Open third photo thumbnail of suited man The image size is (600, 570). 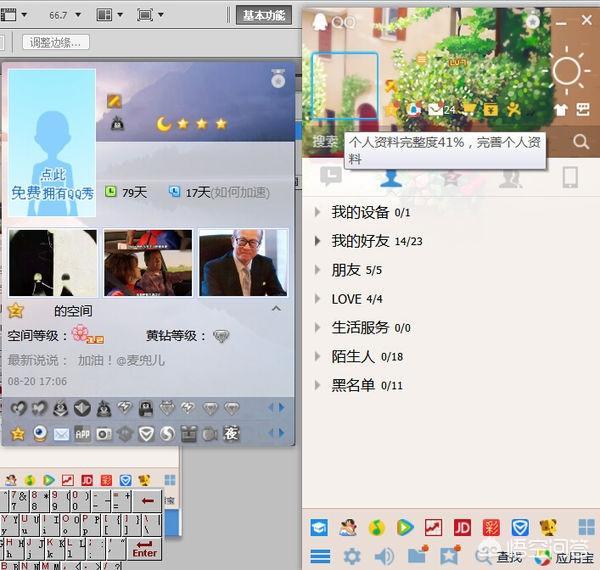pyautogui.click(x=243, y=263)
